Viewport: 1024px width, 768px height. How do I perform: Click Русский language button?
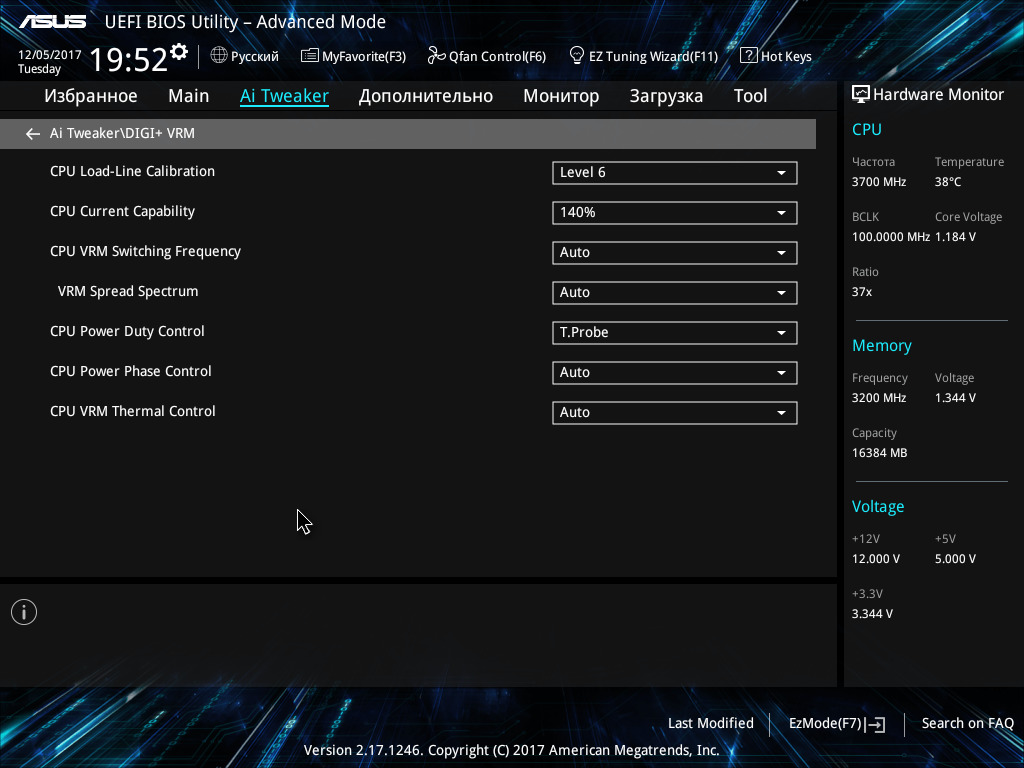coord(255,56)
